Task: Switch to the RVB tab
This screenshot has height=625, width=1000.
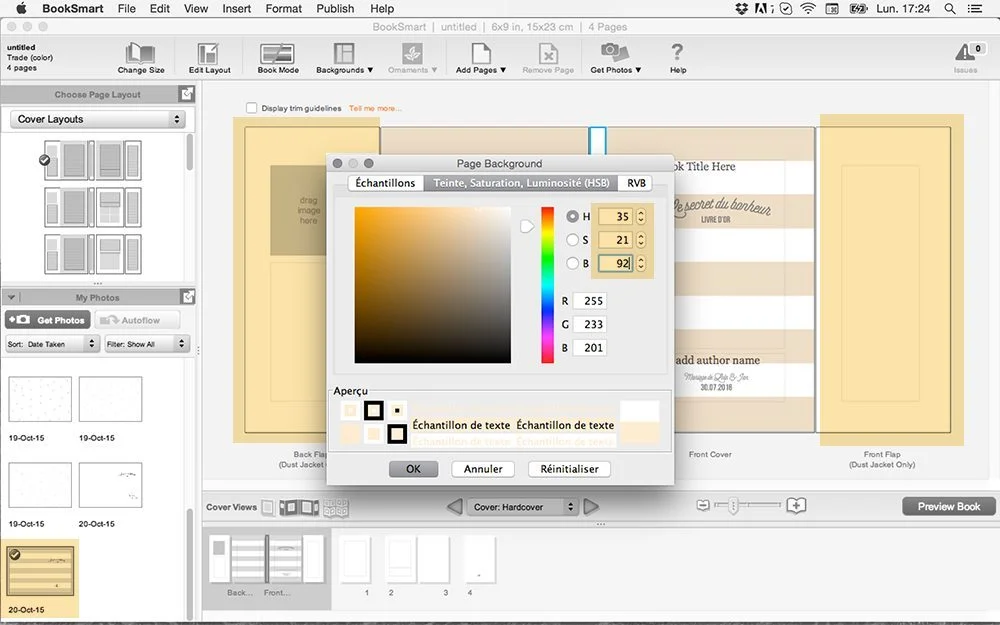Action: pyautogui.click(x=636, y=183)
